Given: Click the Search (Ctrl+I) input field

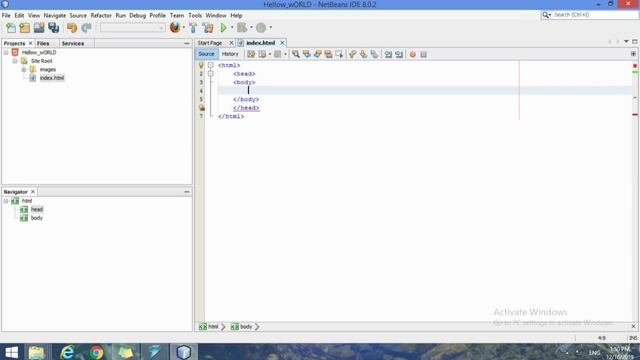Looking at the screenshot, I should (x=594, y=15).
